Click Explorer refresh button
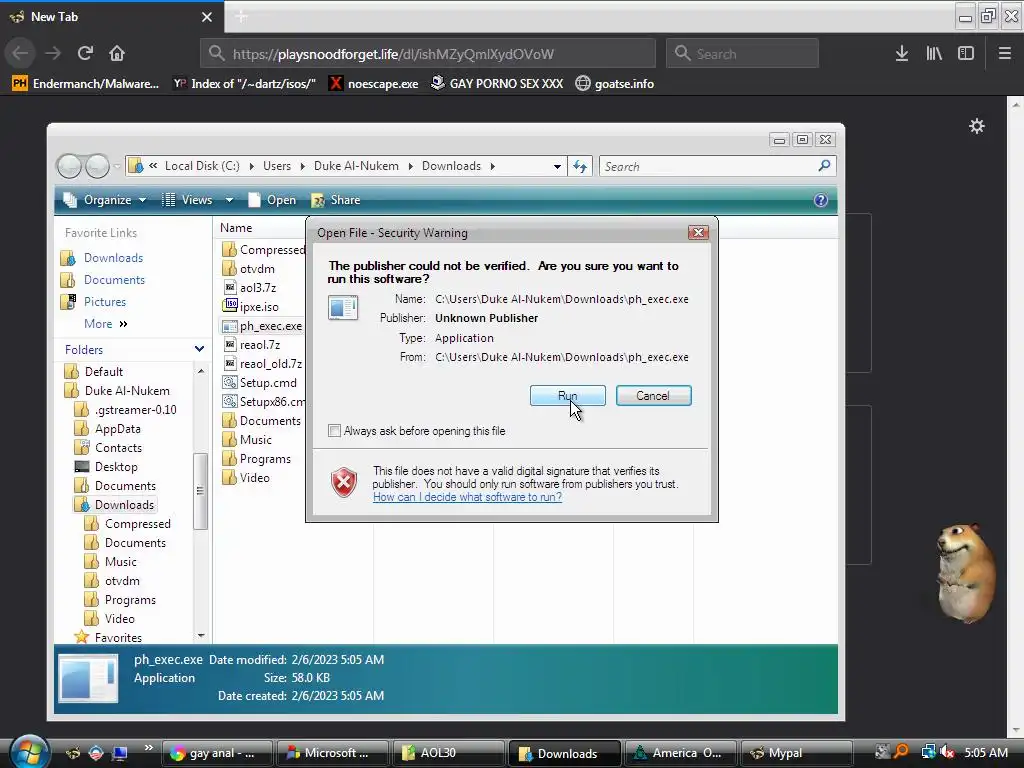Viewport: 1024px width, 768px height. [580, 167]
